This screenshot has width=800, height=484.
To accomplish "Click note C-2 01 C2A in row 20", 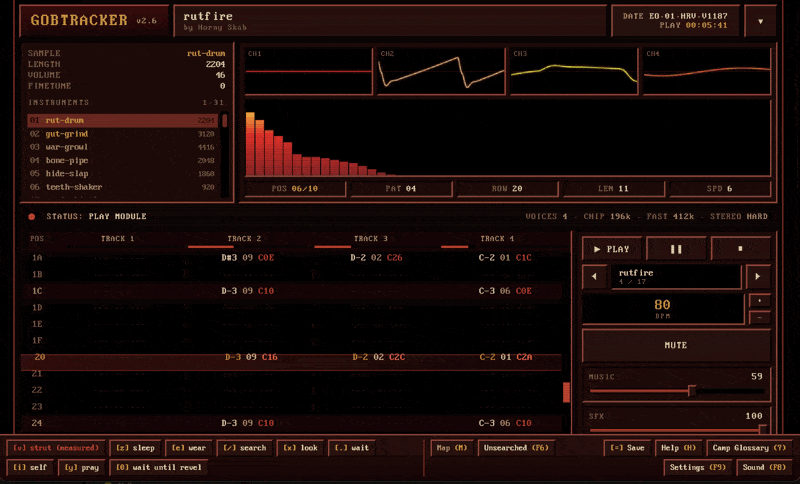I will point(506,357).
